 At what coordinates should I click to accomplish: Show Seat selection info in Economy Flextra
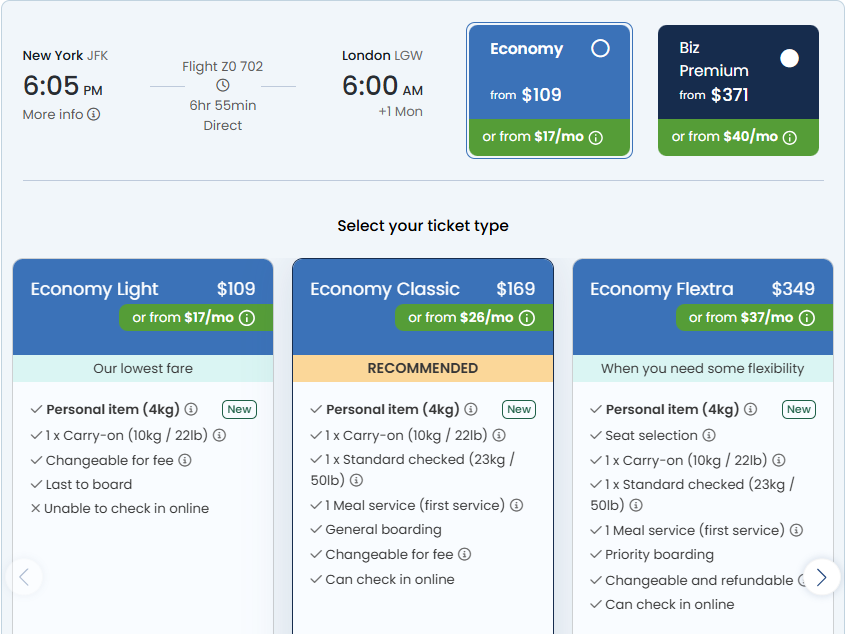(x=709, y=435)
